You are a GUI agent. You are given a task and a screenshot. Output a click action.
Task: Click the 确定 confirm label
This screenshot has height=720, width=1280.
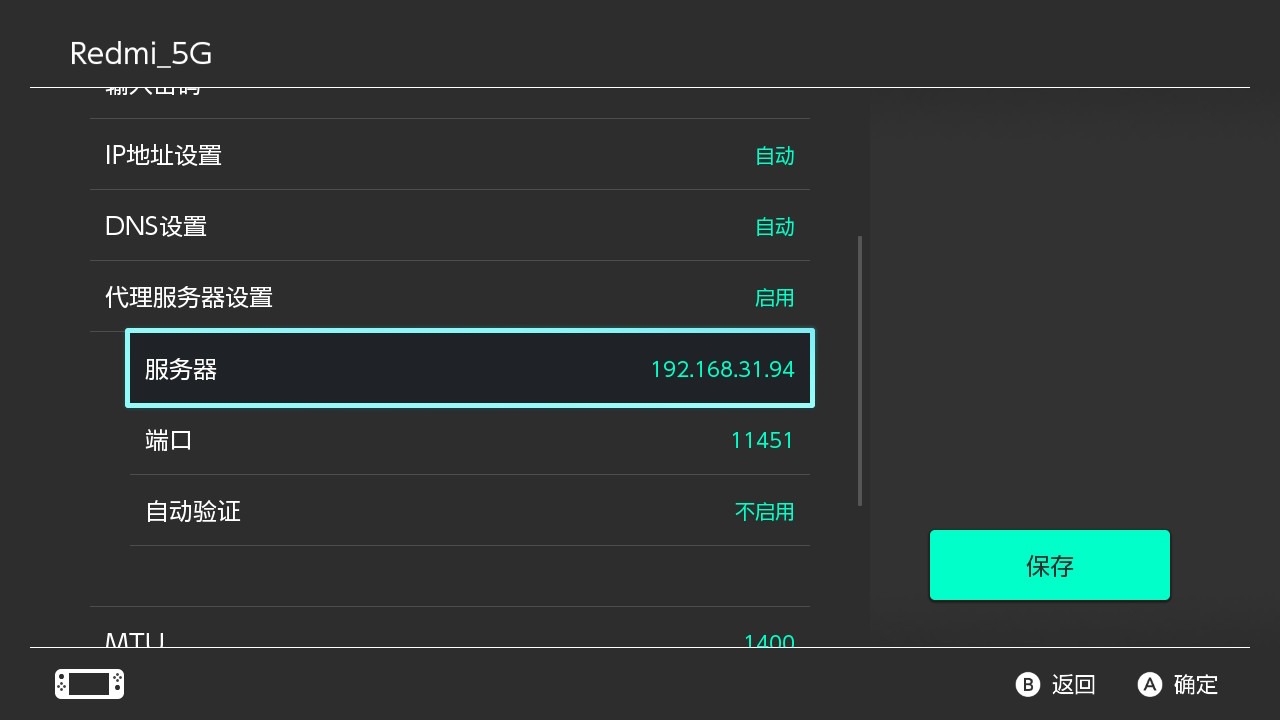1195,685
